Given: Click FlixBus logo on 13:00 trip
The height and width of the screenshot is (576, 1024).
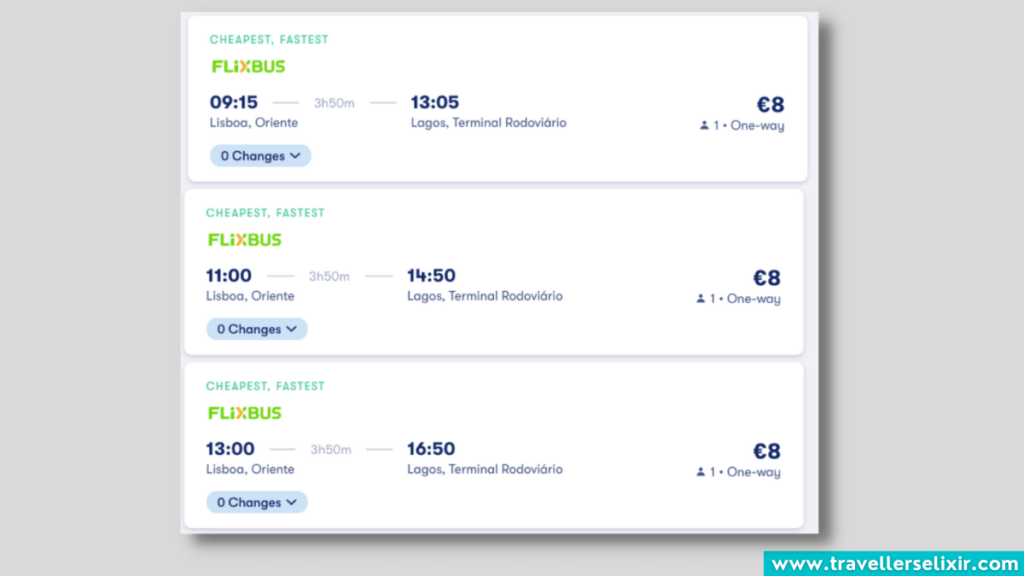Looking at the screenshot, I should point(244,413).
